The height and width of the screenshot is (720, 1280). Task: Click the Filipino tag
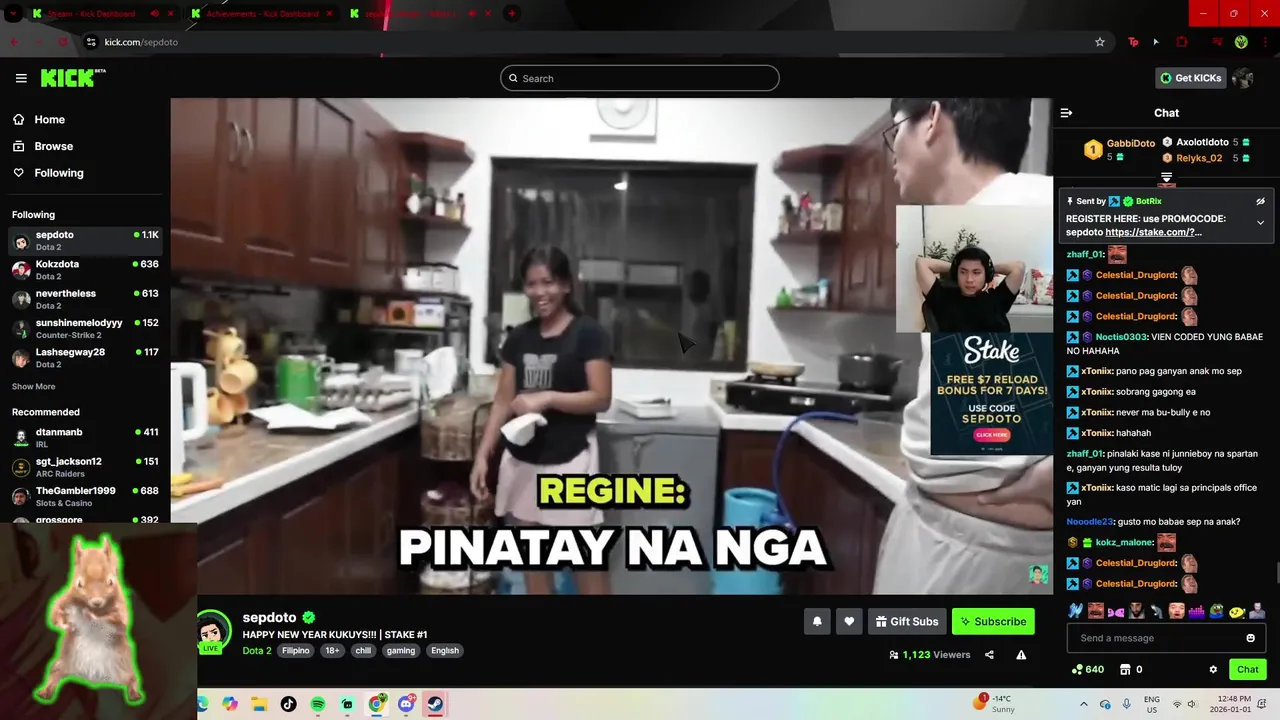tap(296, 650)
